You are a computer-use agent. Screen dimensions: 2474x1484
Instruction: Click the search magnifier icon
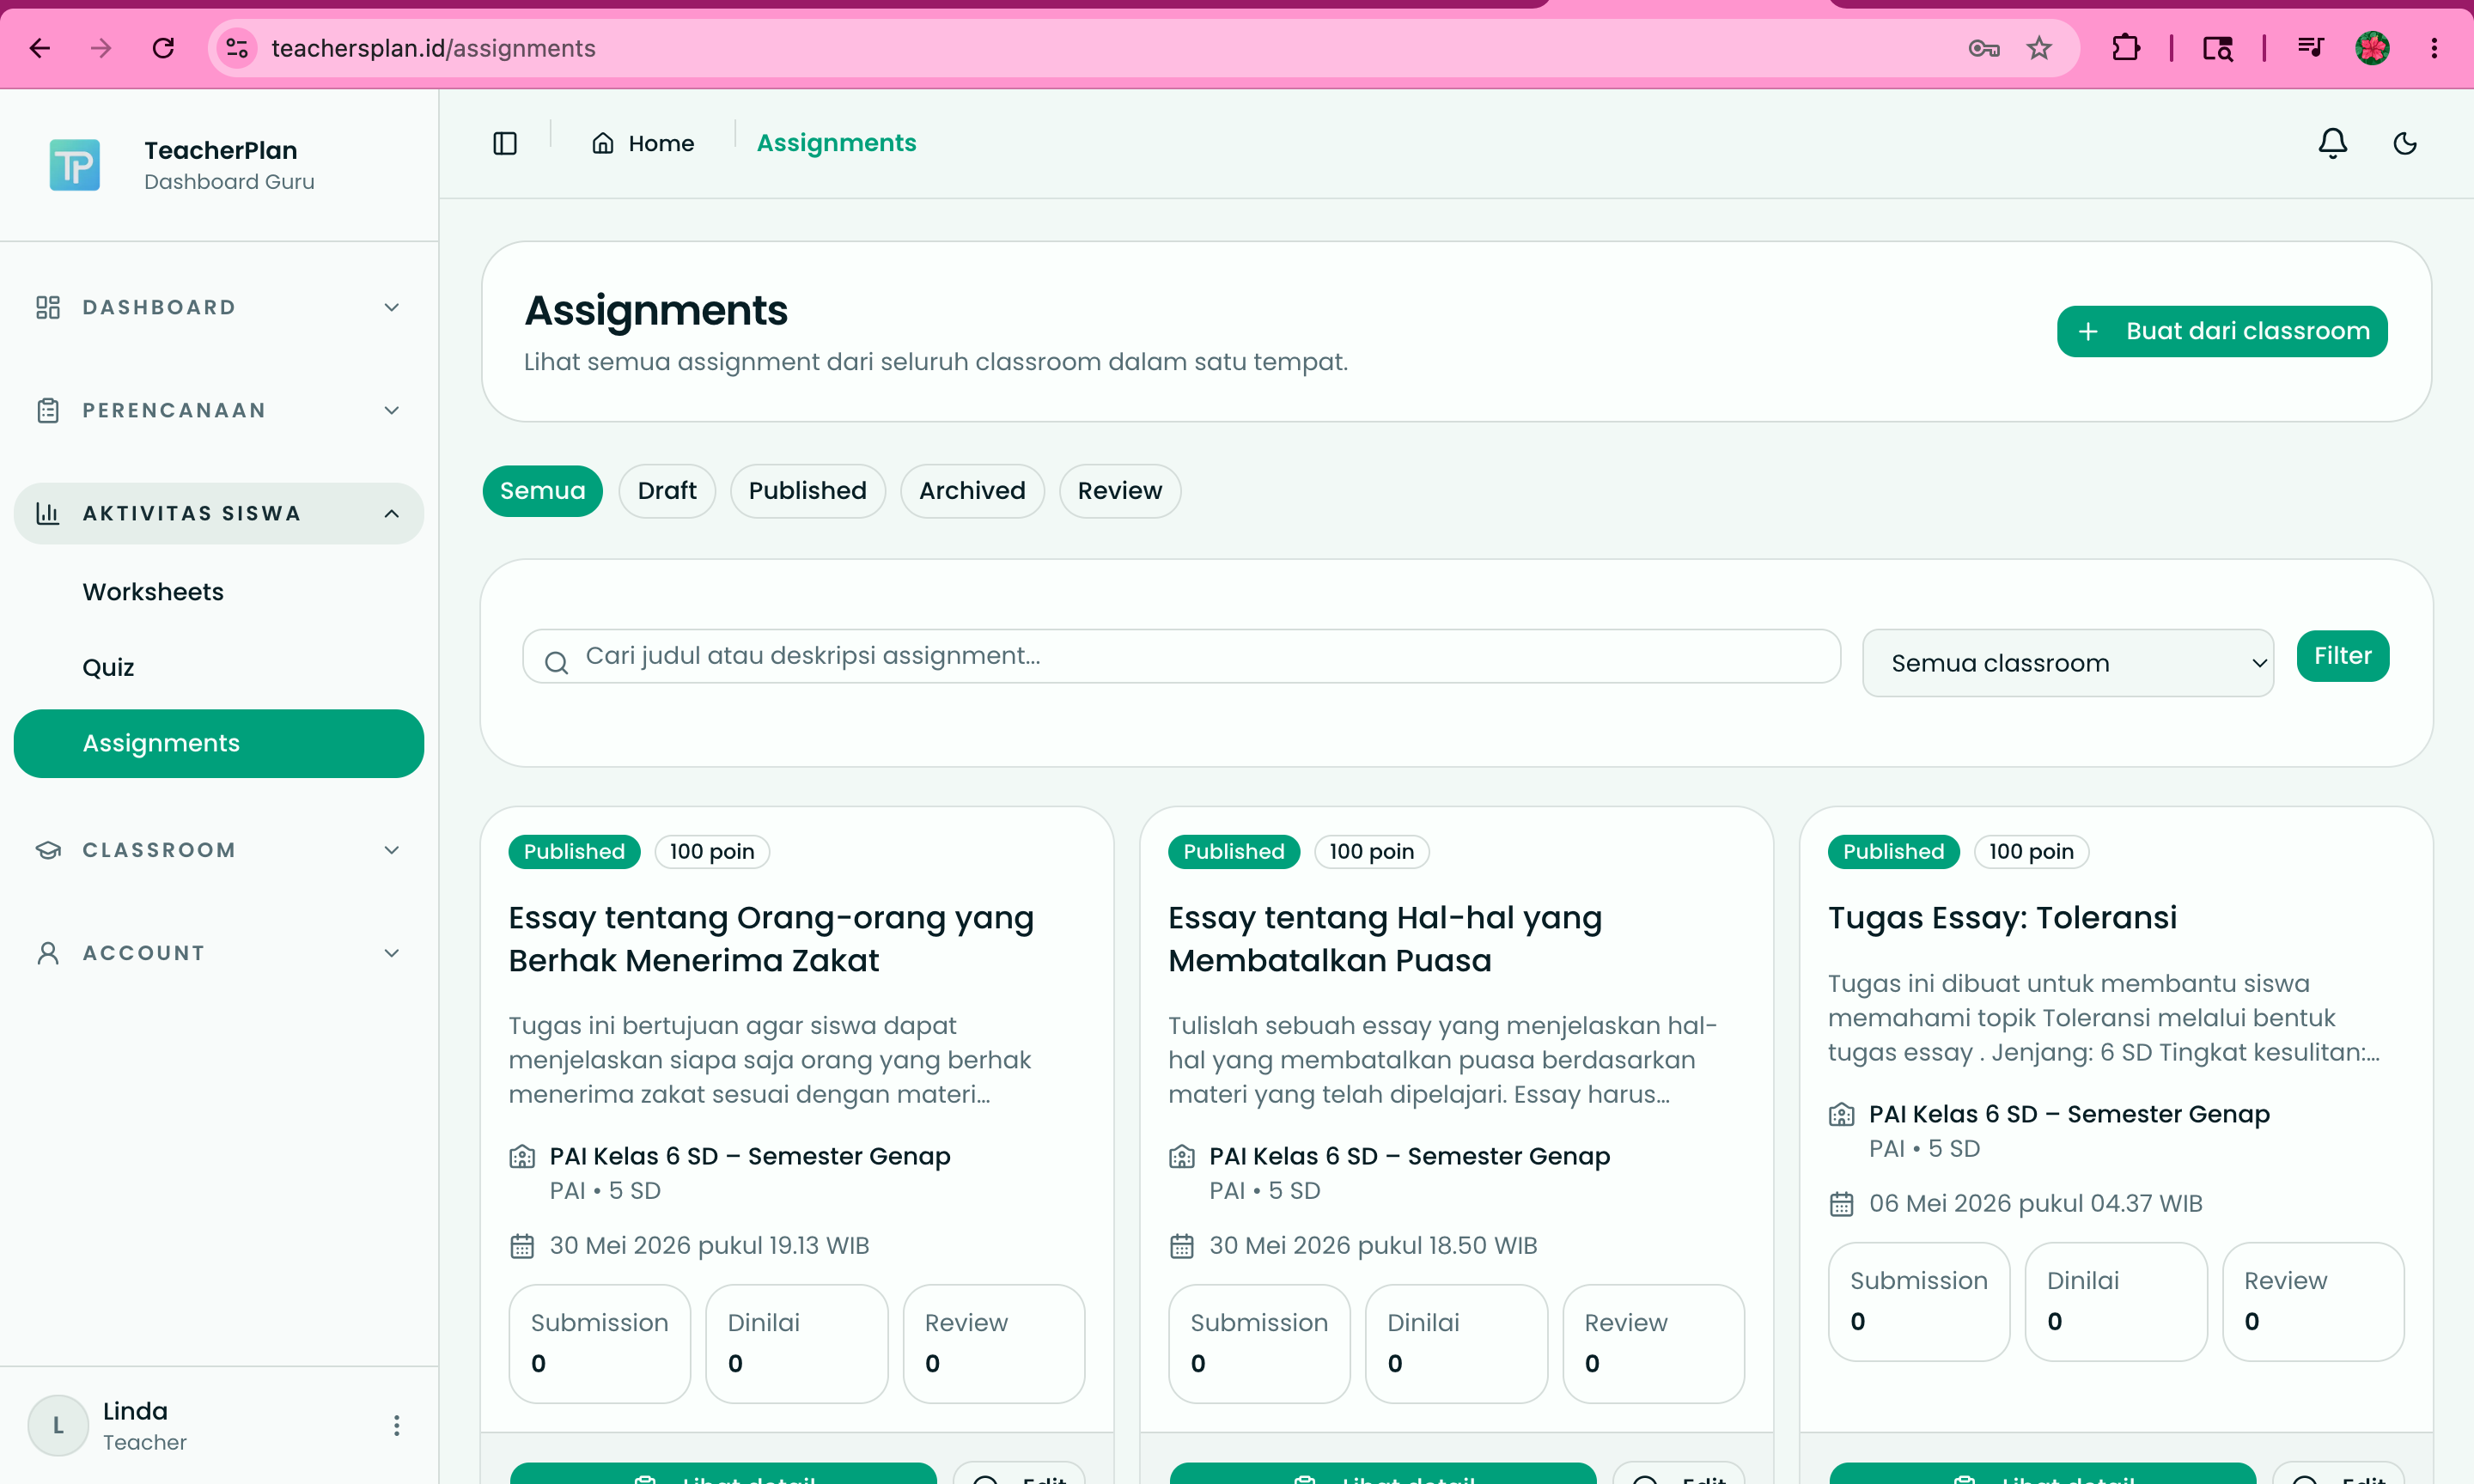[x=557, y=662]
